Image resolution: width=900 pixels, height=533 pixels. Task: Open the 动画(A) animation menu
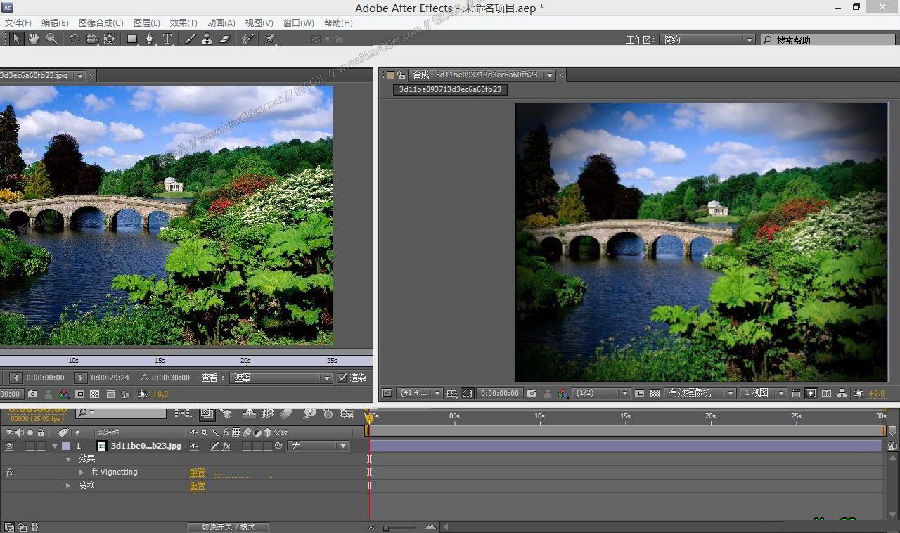point(220,22)
